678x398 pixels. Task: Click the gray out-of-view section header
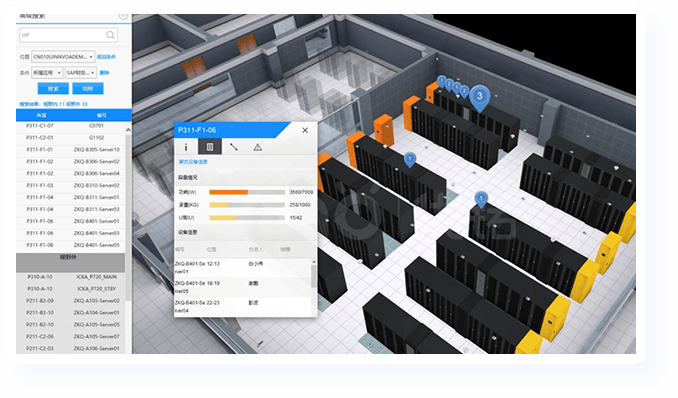coord(71,262)
